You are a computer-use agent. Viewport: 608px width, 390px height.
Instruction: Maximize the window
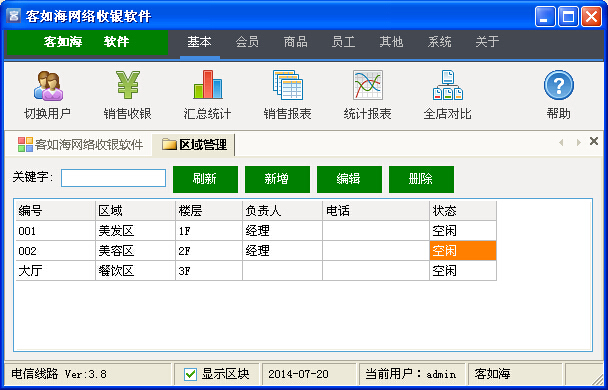(568, 17)
